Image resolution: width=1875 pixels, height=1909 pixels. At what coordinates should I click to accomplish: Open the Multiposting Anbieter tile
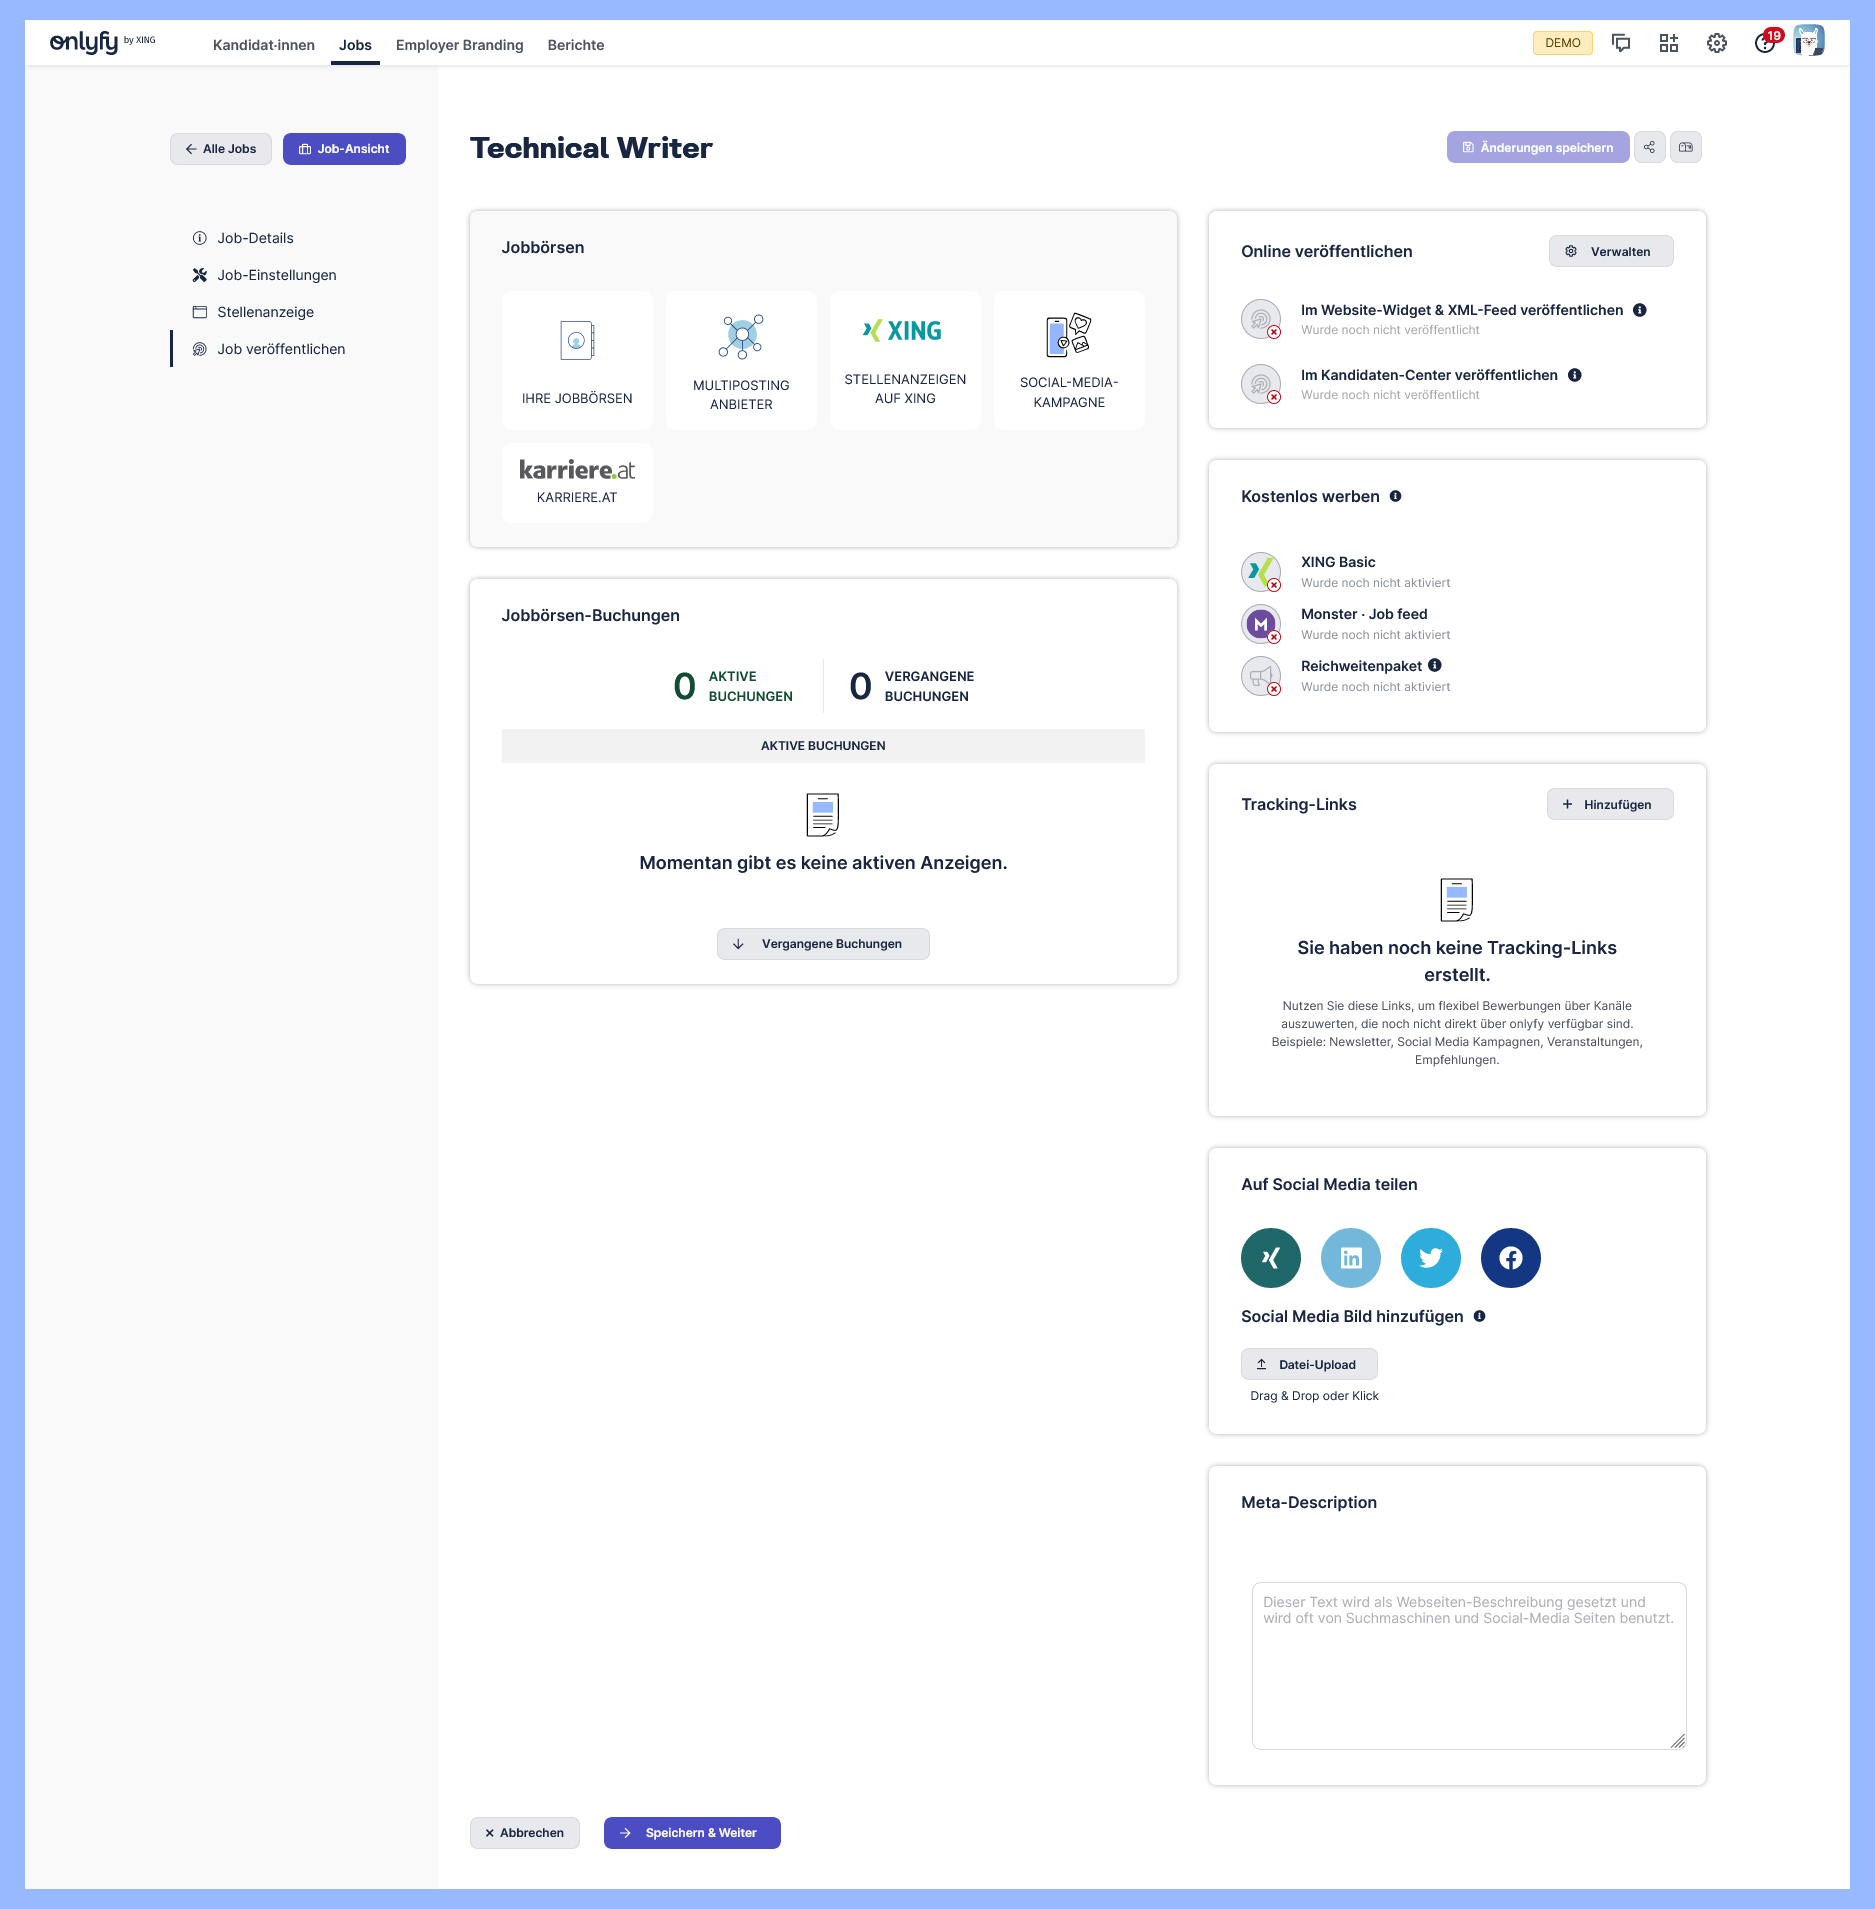(x=741, y=360)
